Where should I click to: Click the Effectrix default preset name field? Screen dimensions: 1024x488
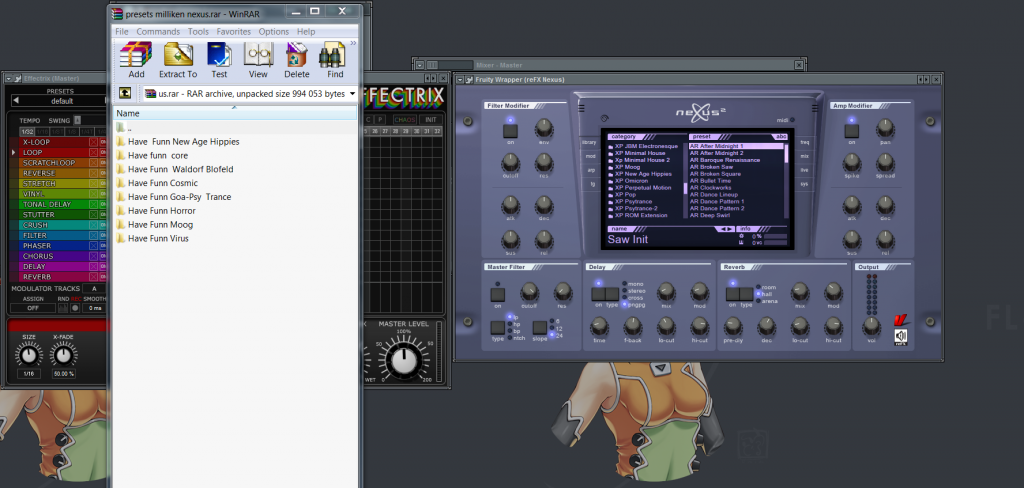[x=61, y=101]
